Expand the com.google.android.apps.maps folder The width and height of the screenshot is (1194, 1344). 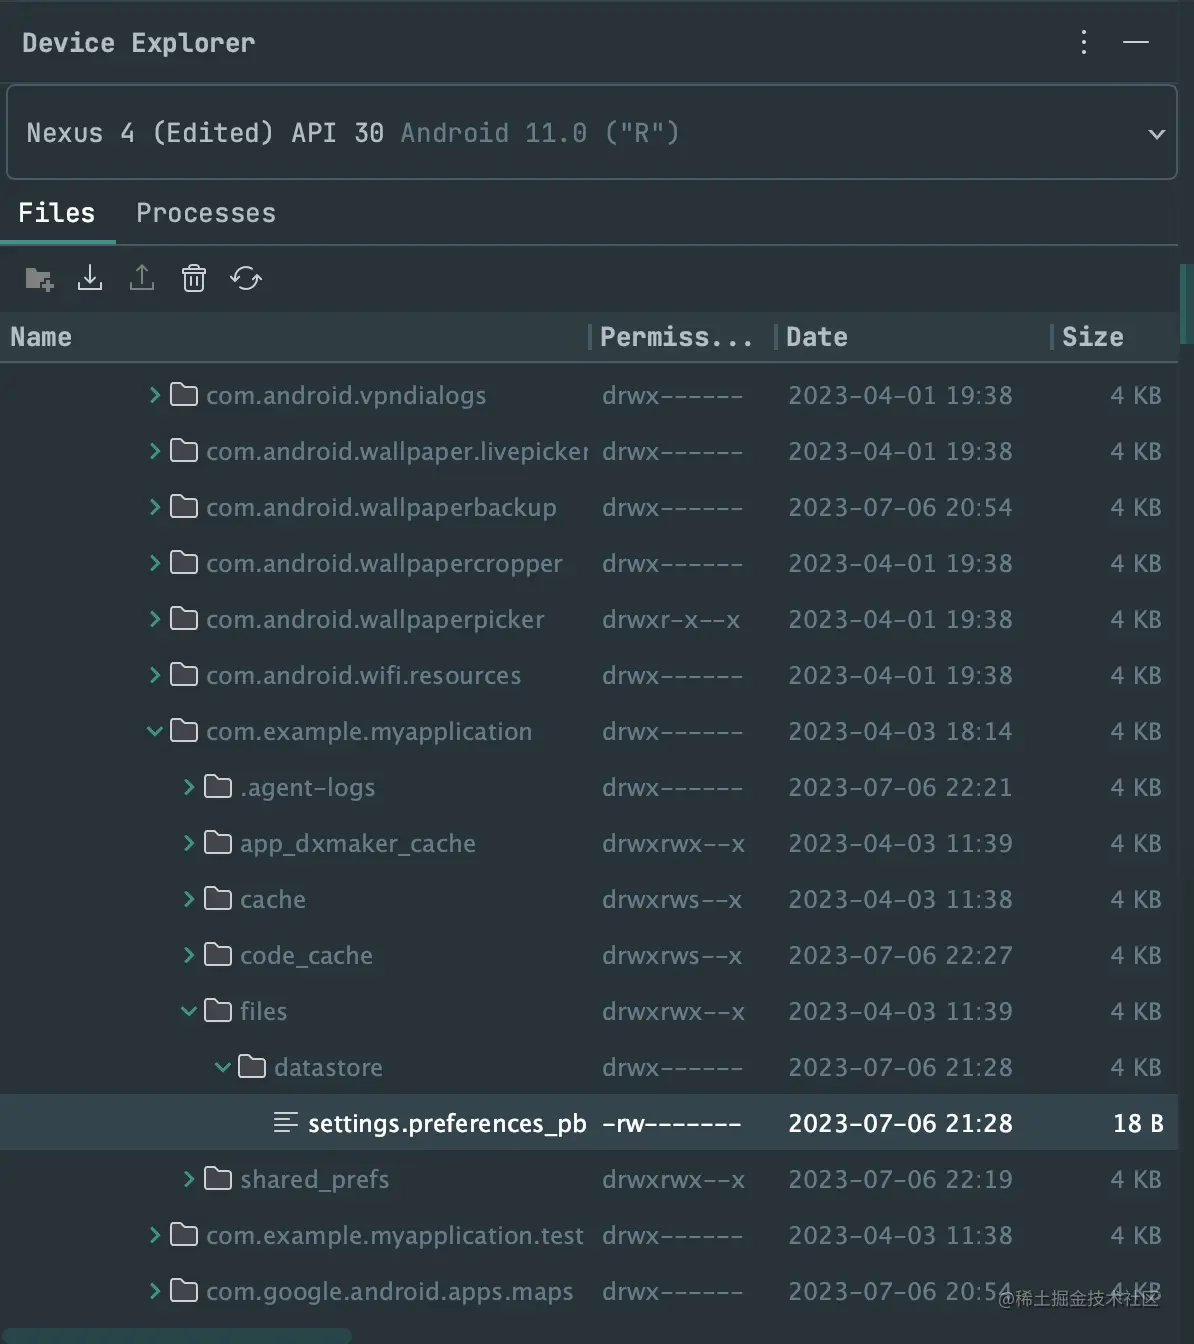coord(155,1291)
